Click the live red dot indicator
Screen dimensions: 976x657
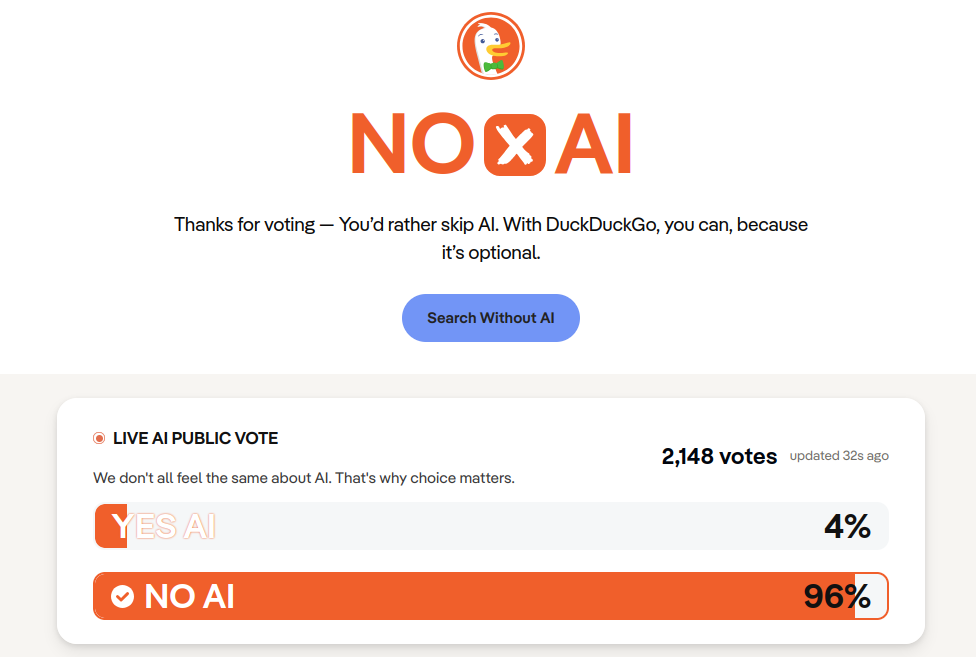pos(99,438)
